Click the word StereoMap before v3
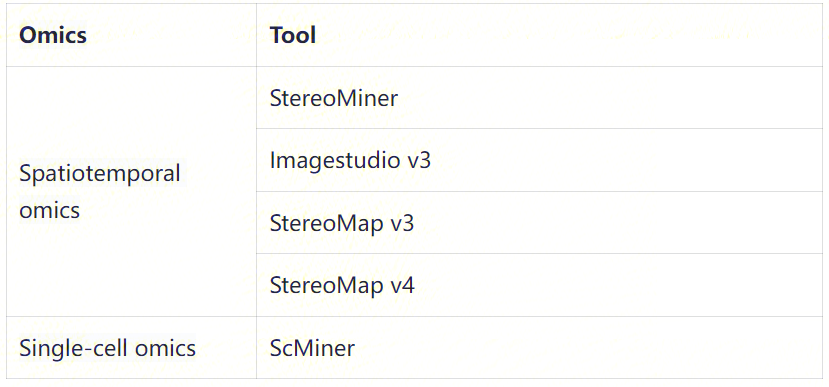The width and height of the screenshot is (829, 387). coord(326,223)
